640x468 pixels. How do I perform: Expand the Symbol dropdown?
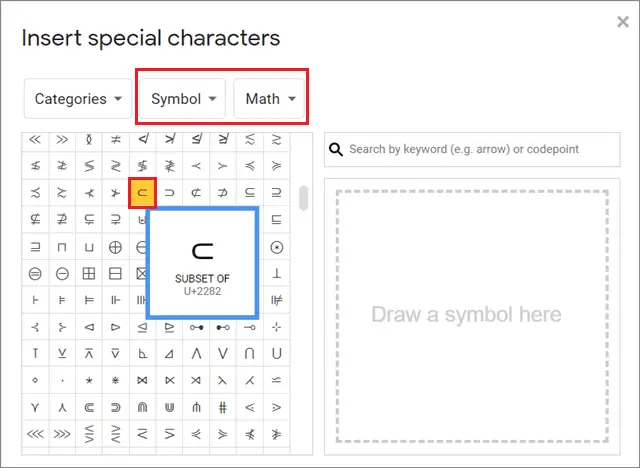point(182,99)
